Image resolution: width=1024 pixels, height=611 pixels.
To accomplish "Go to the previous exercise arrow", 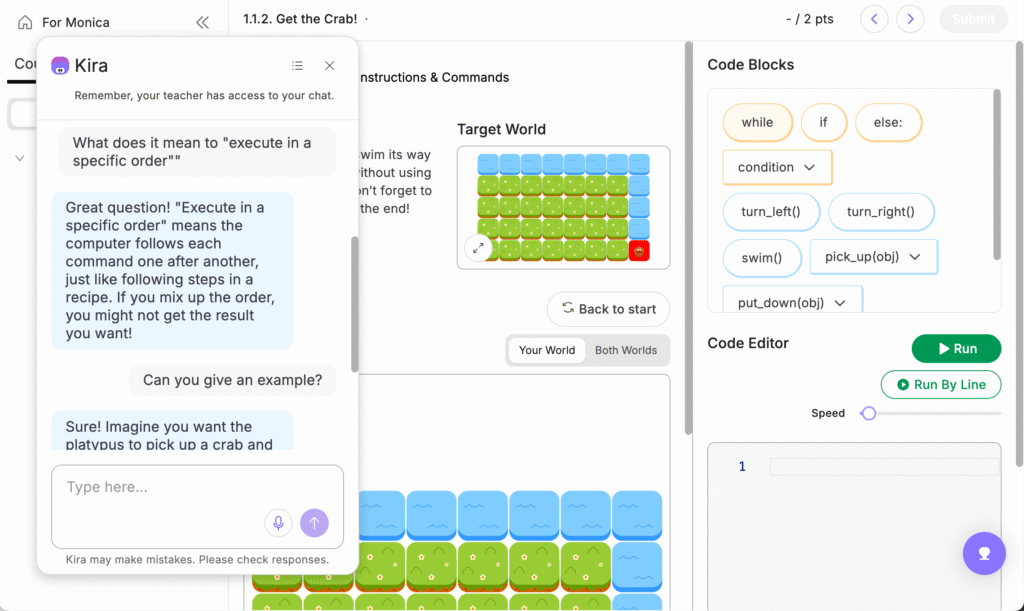I will point(875,19).
